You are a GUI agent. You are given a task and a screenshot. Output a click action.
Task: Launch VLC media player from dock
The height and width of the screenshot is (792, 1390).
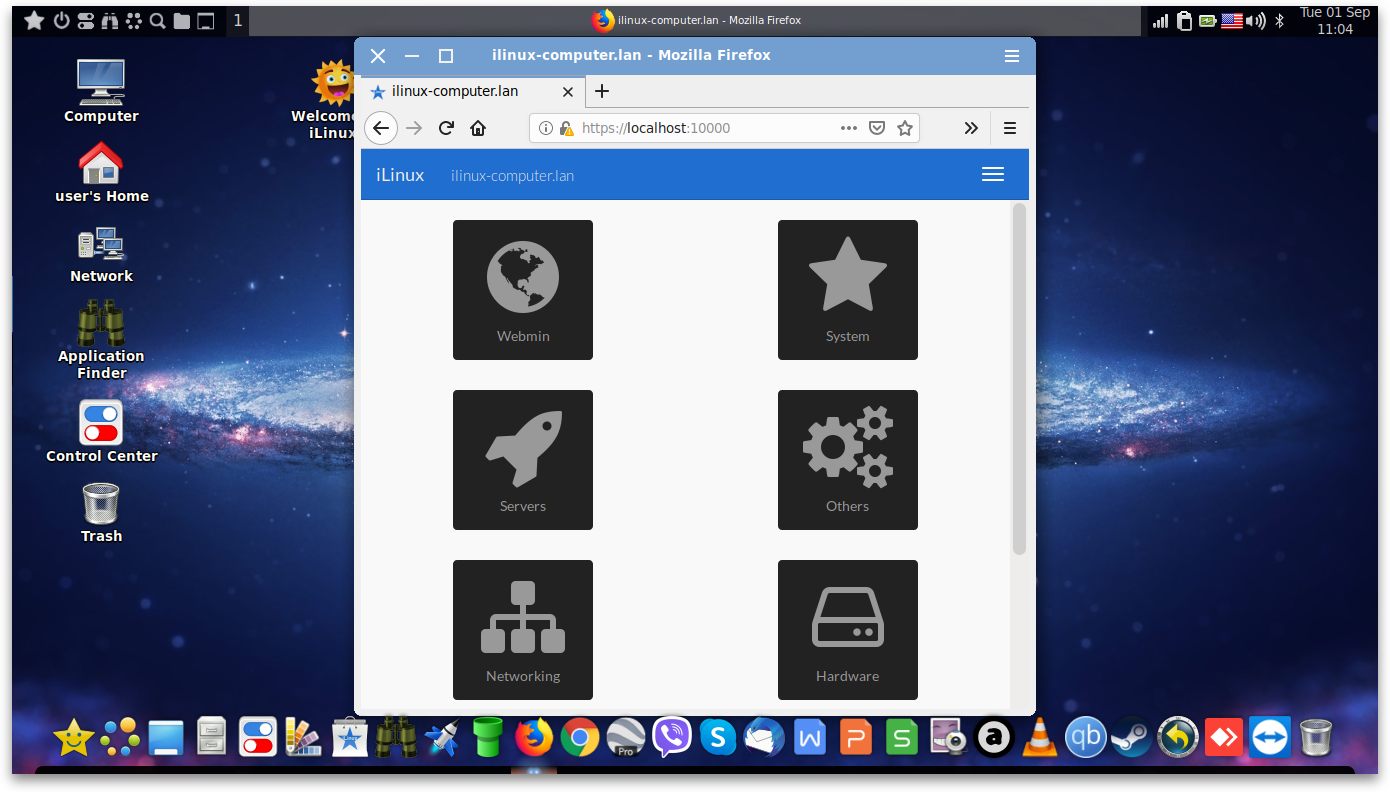(x=1040, y=738)
